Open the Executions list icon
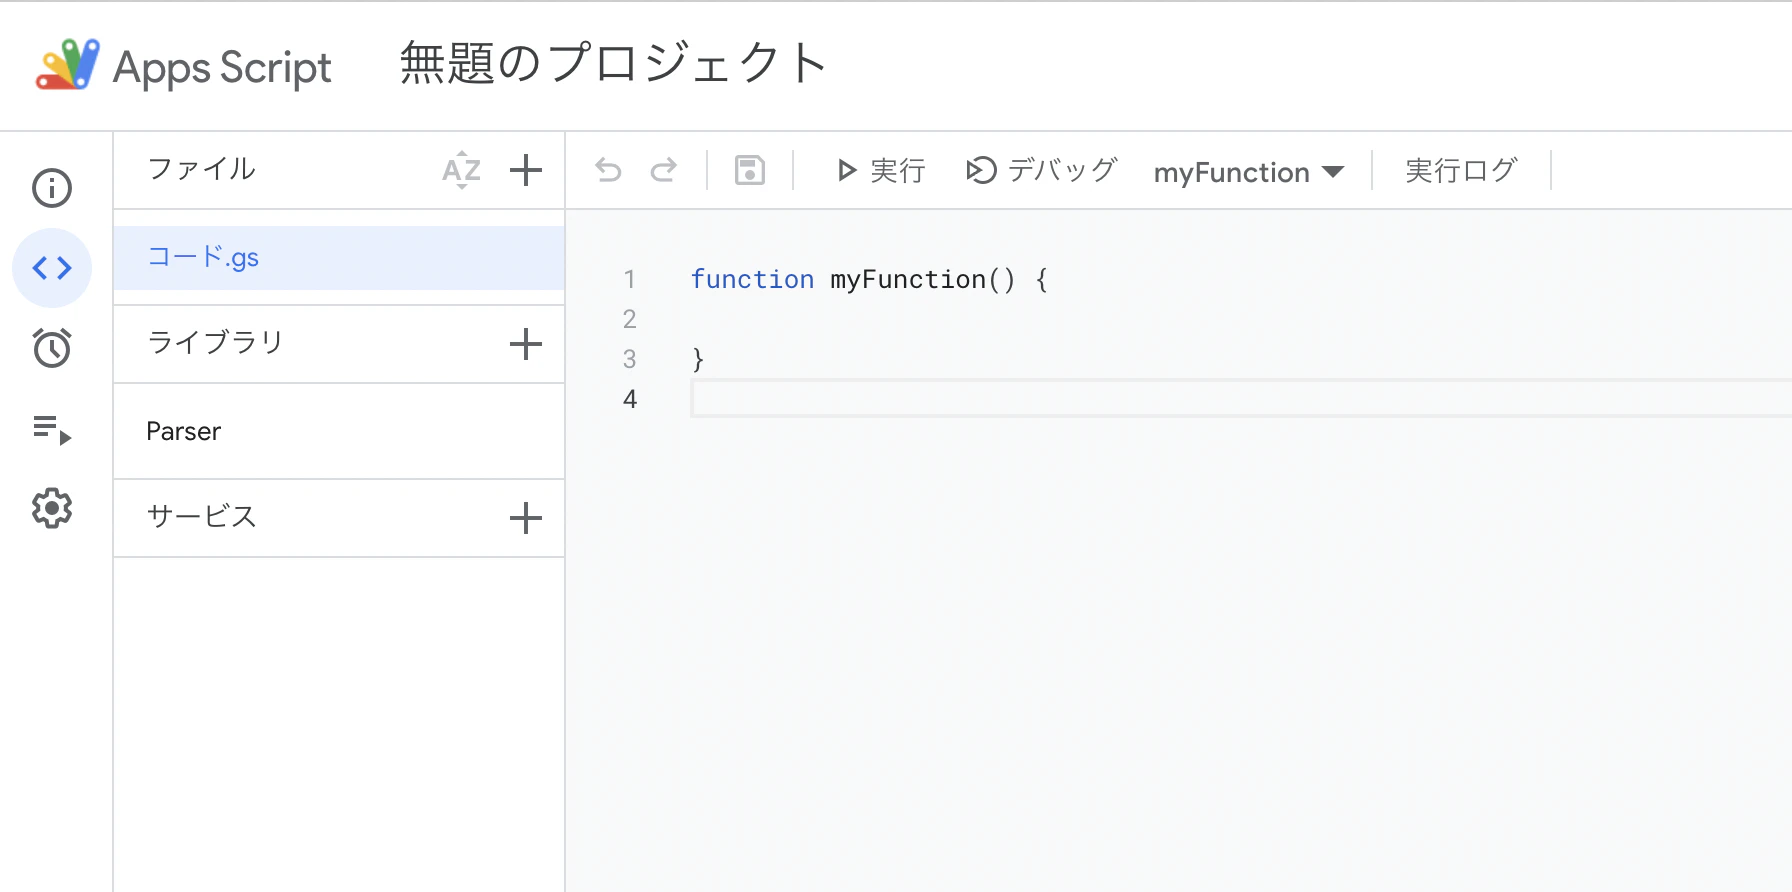The width and height of the screenshot is (1792, 892). click(52, 430)
